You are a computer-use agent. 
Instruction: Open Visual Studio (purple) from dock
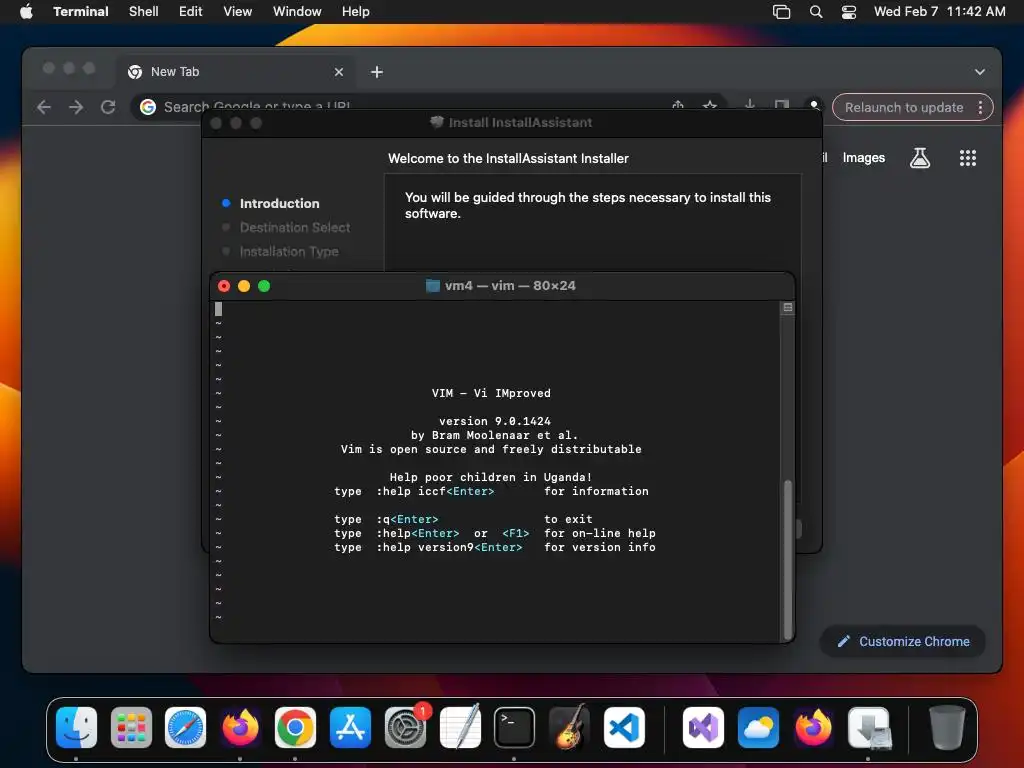pos(703,727)
